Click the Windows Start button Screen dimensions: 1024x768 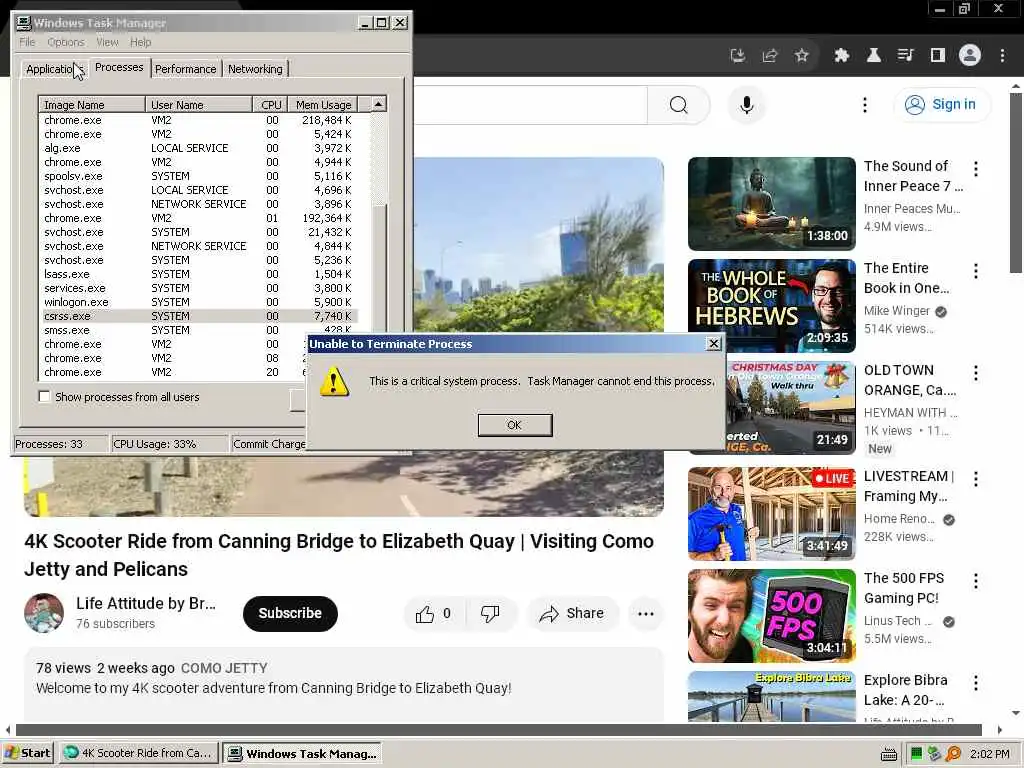[27, 753]
